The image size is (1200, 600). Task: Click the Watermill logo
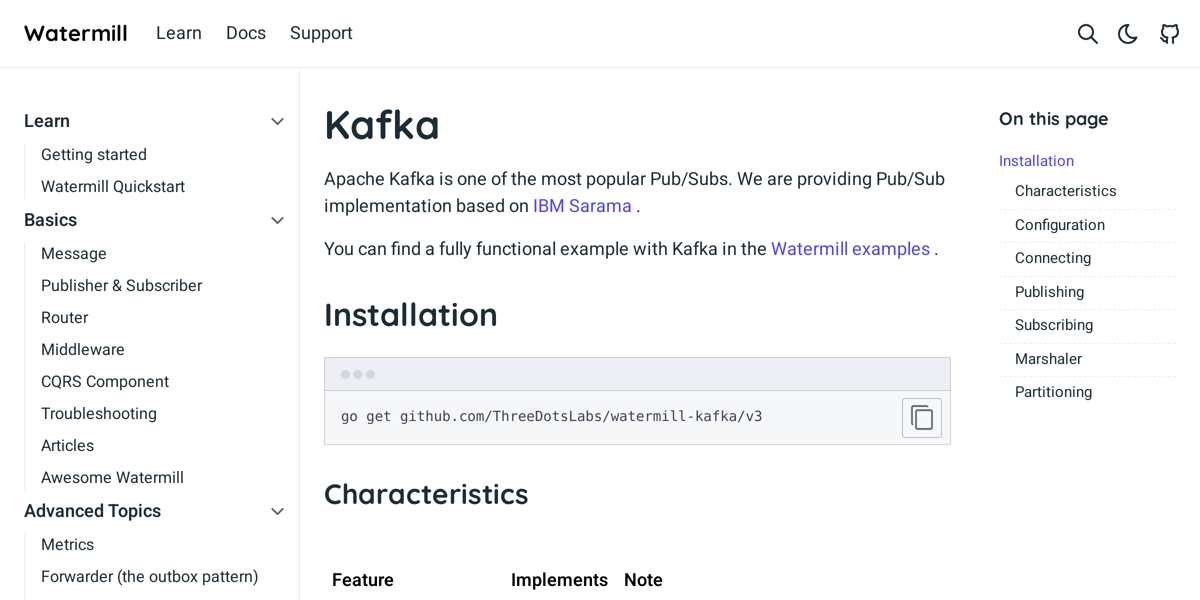pos(75,32)
